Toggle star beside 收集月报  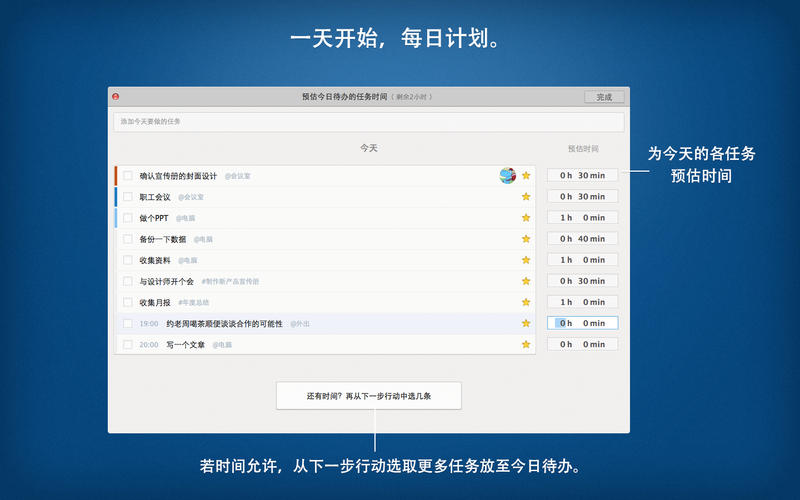point(526,302)
